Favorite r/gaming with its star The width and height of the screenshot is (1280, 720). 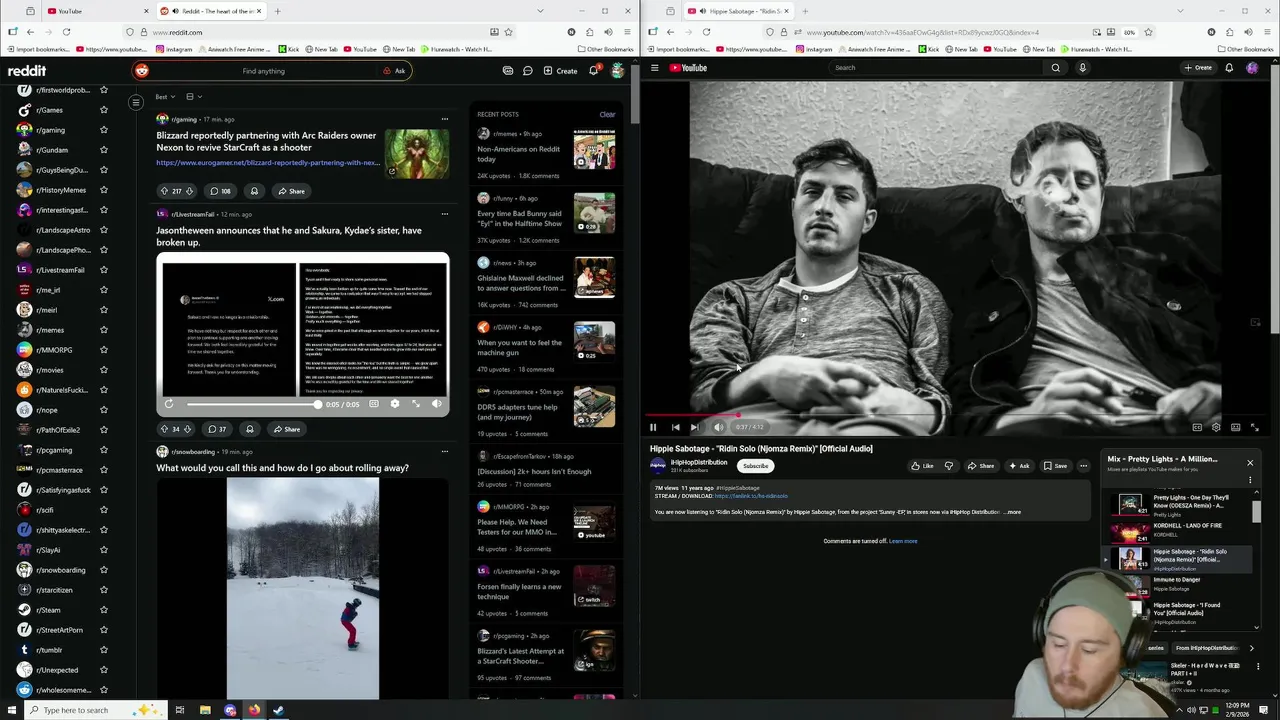(103, 130)
